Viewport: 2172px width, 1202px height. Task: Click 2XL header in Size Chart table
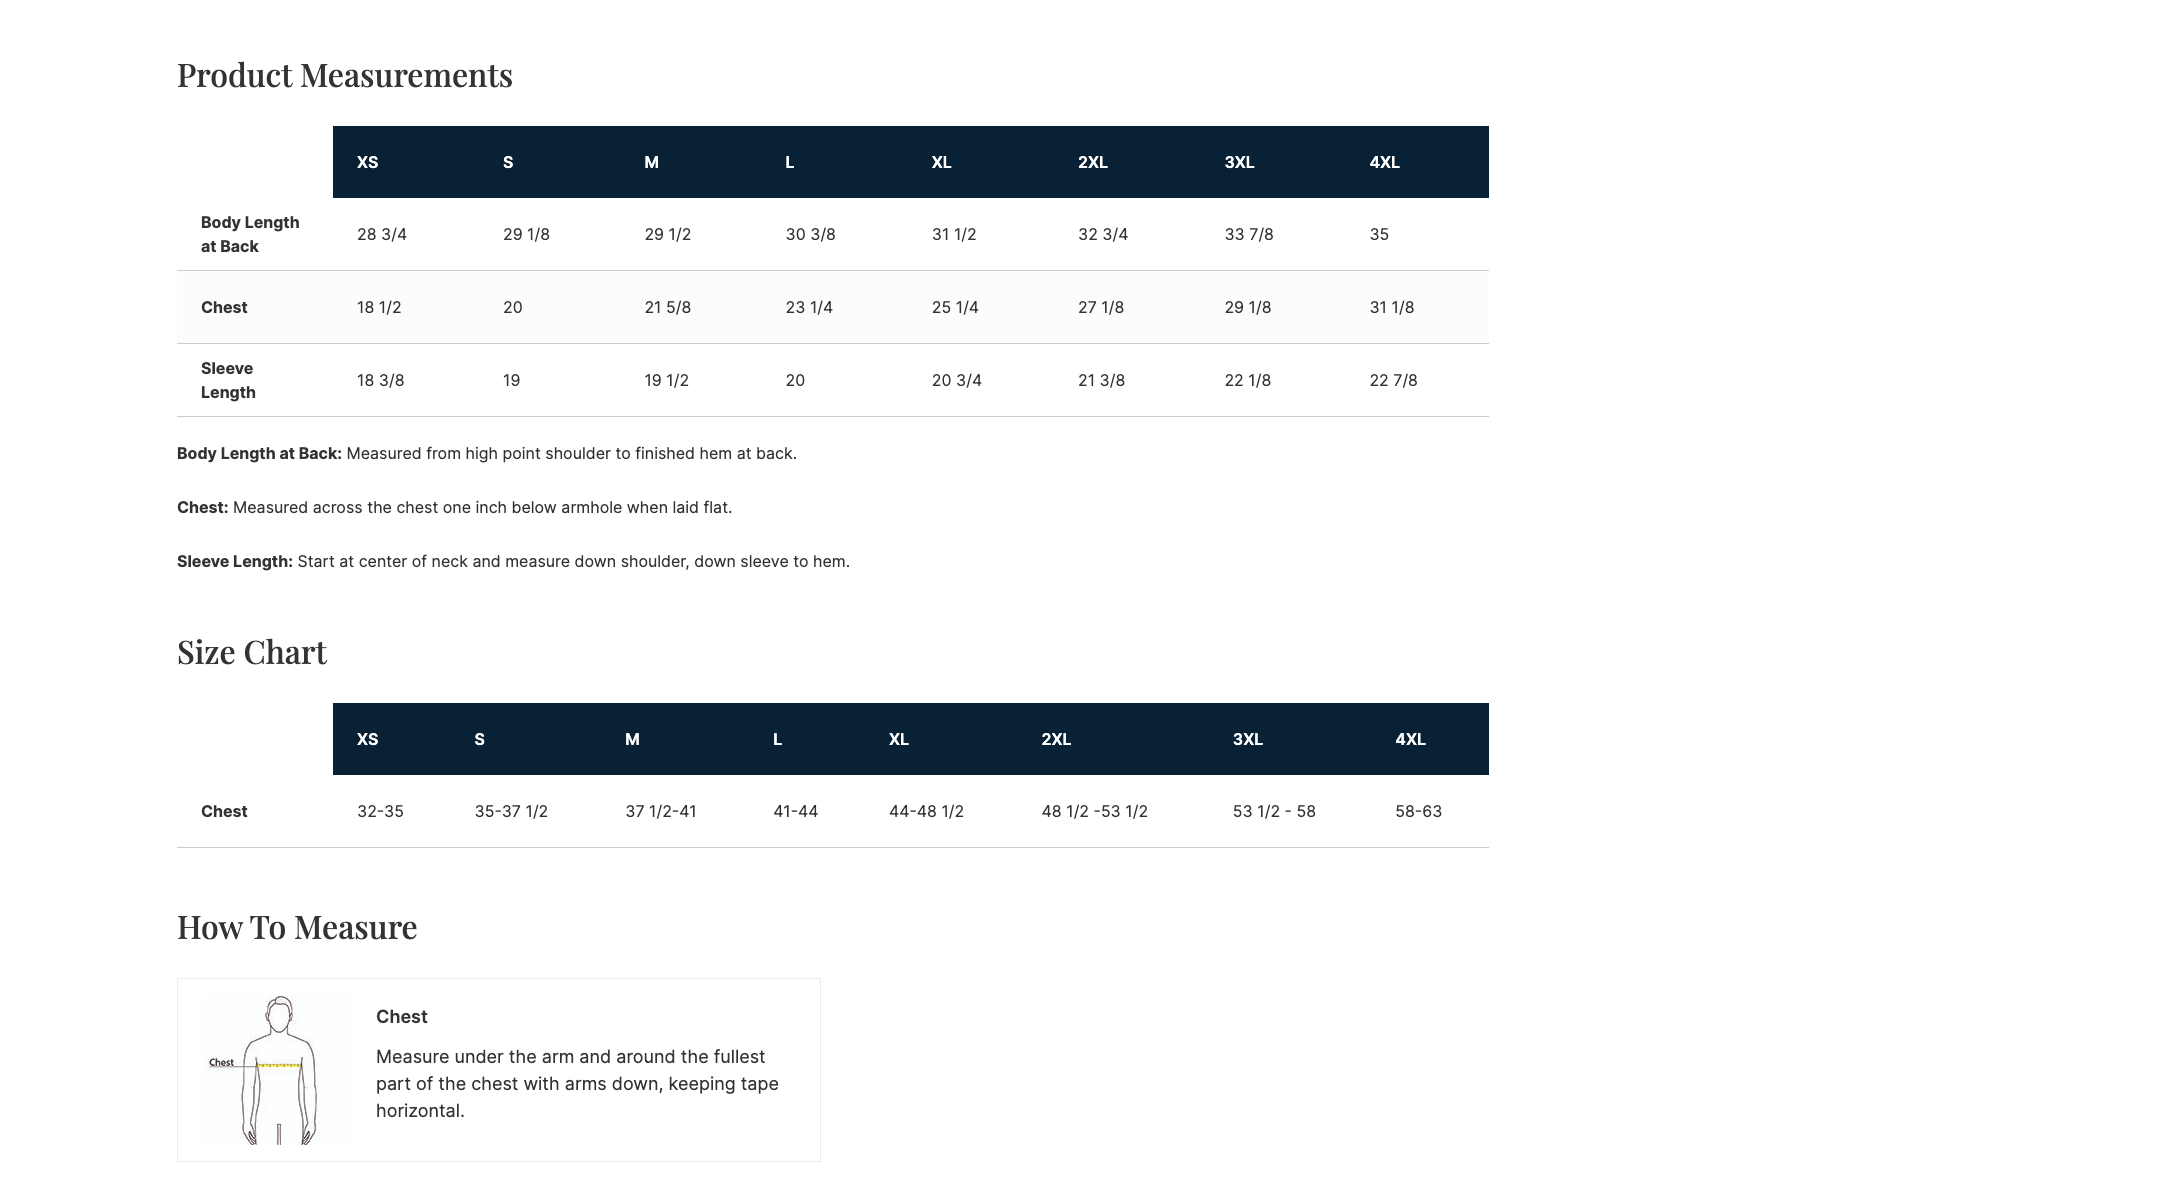[1056, 739]
